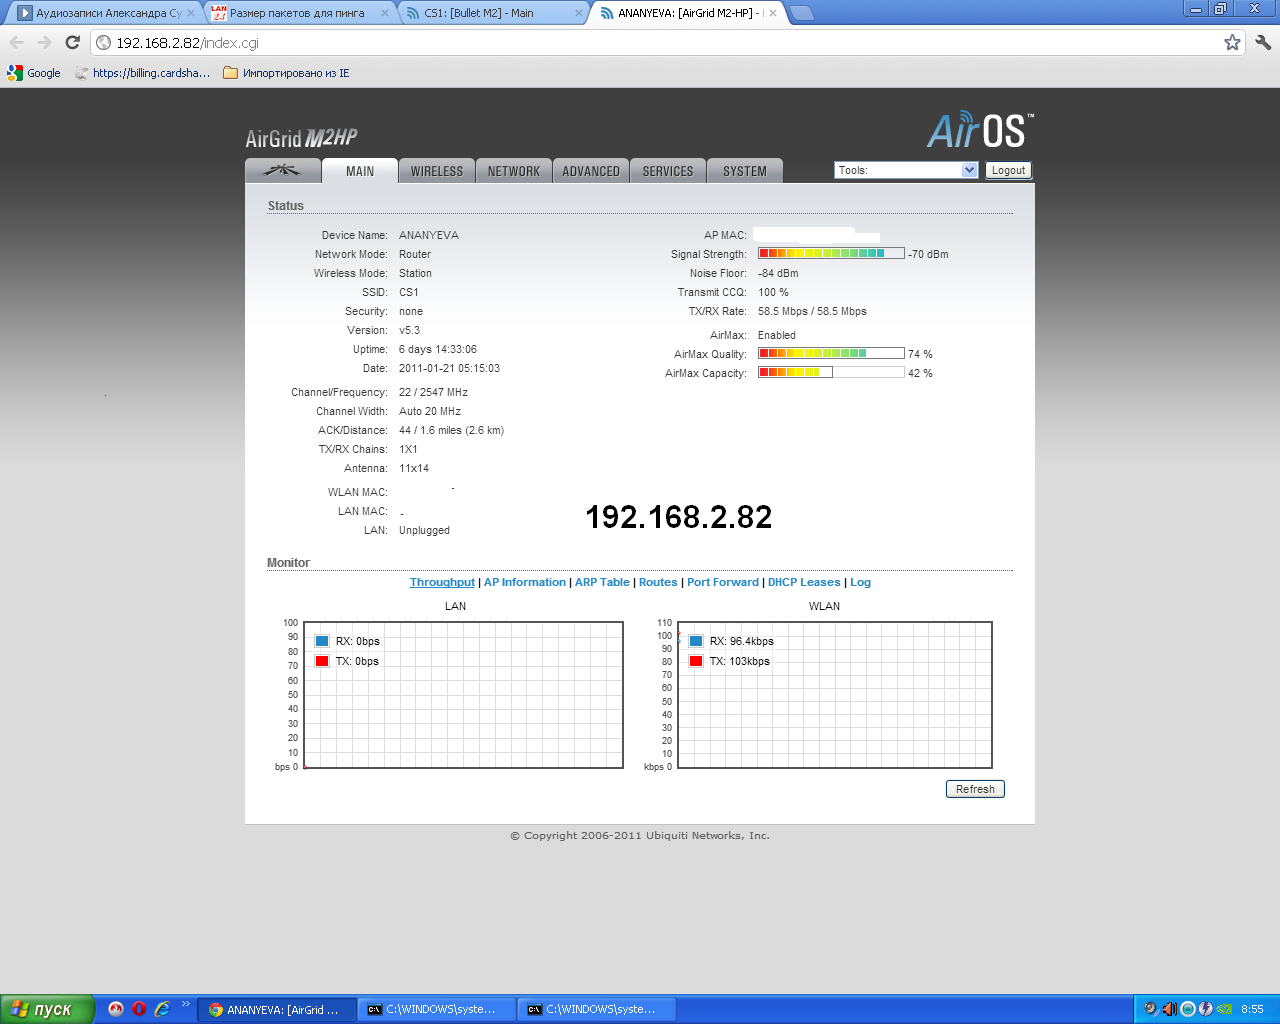The height and width of the screenshot is (1024, 1280).
Task: Click the red TX legend swatch in WLAN graph
Action: click(x=696, y=661)
